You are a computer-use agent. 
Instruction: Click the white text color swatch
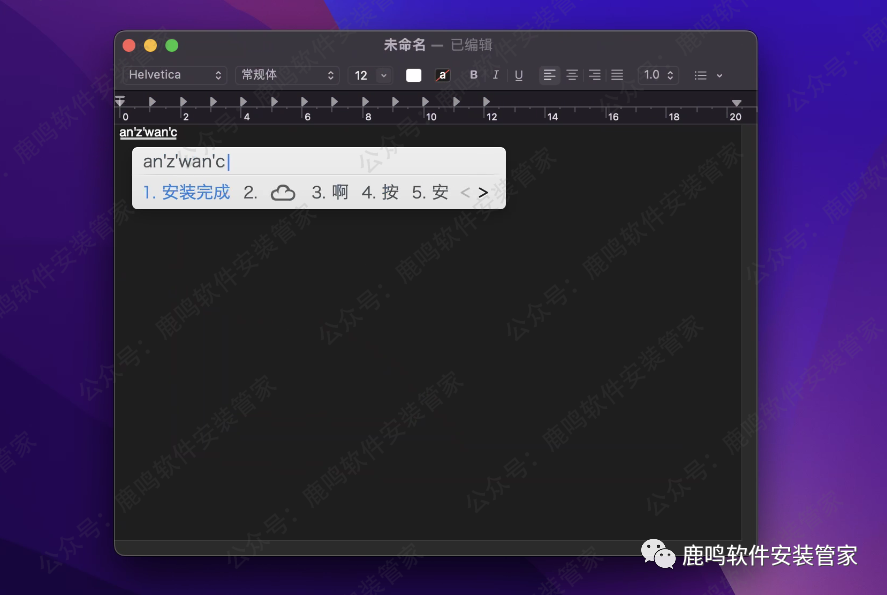[414, 74]
